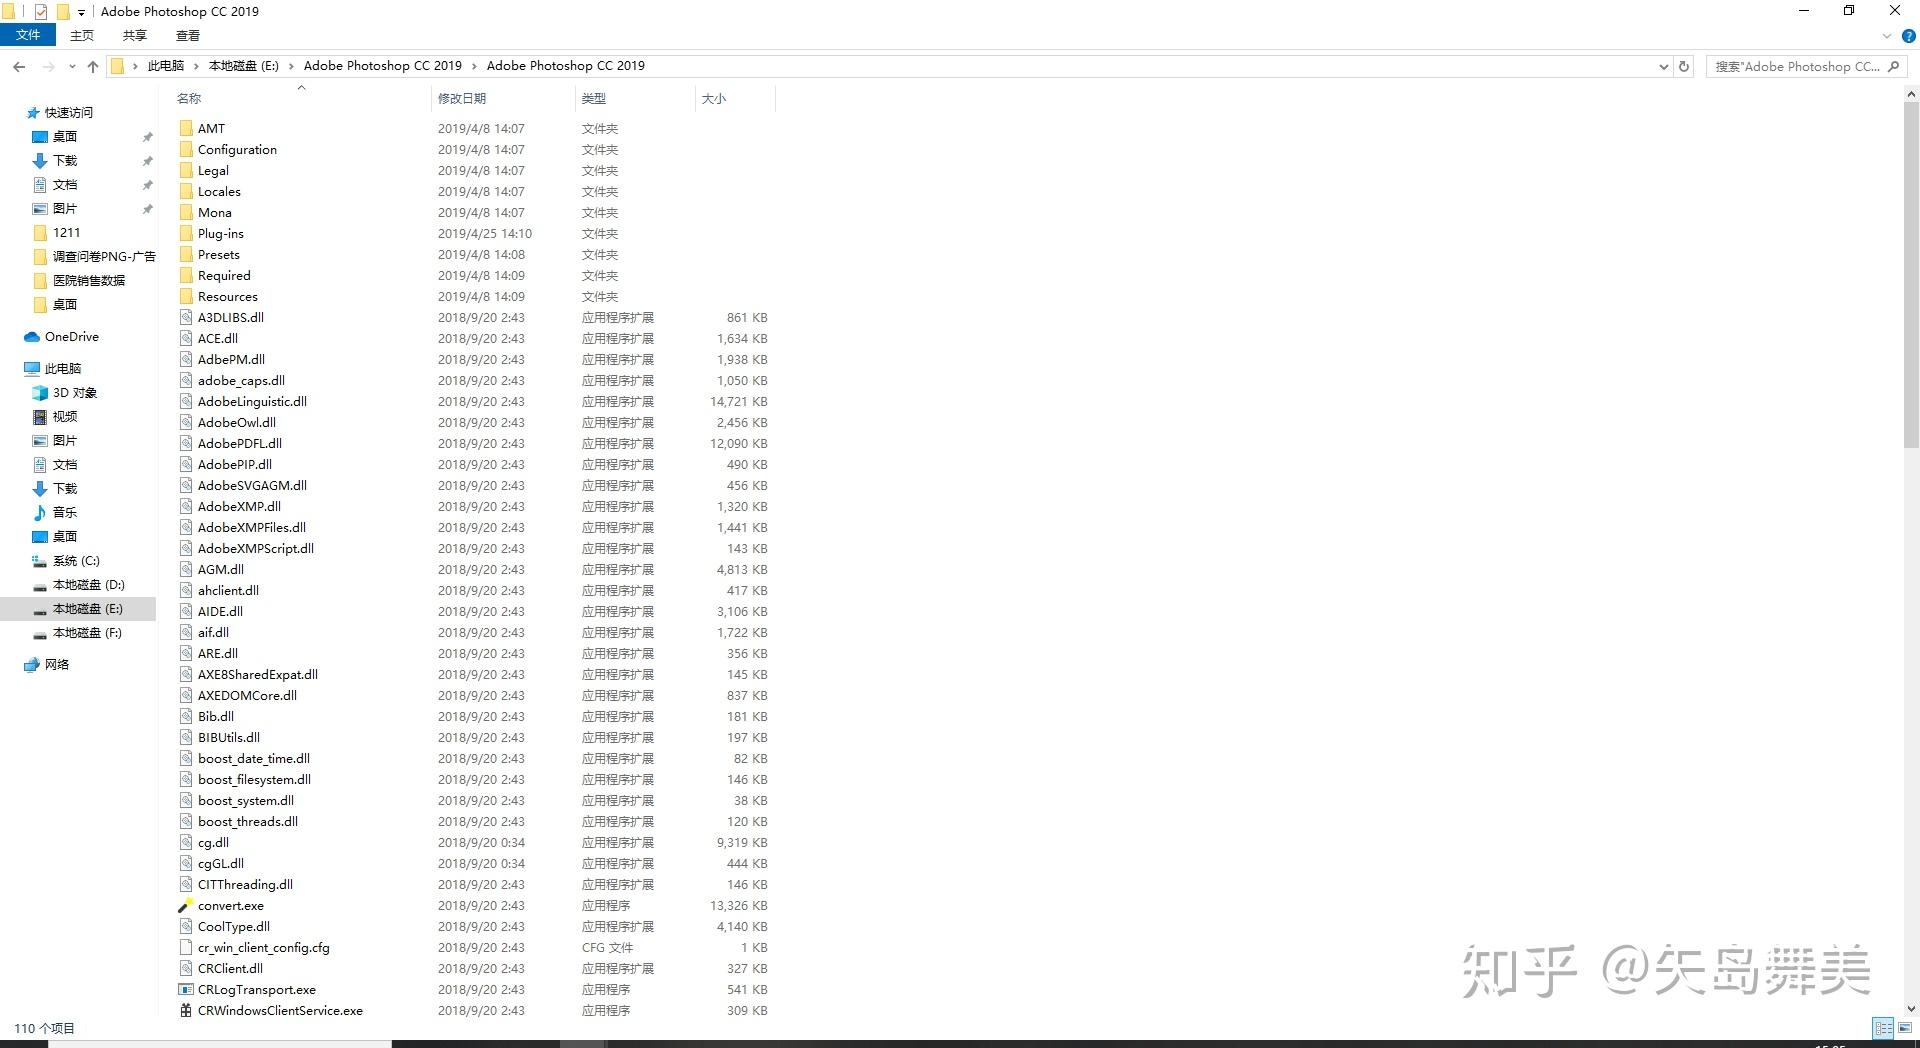Sort files by 修改日期 column
Screen dimensions: 1920x1048
(x=462, y=98)
